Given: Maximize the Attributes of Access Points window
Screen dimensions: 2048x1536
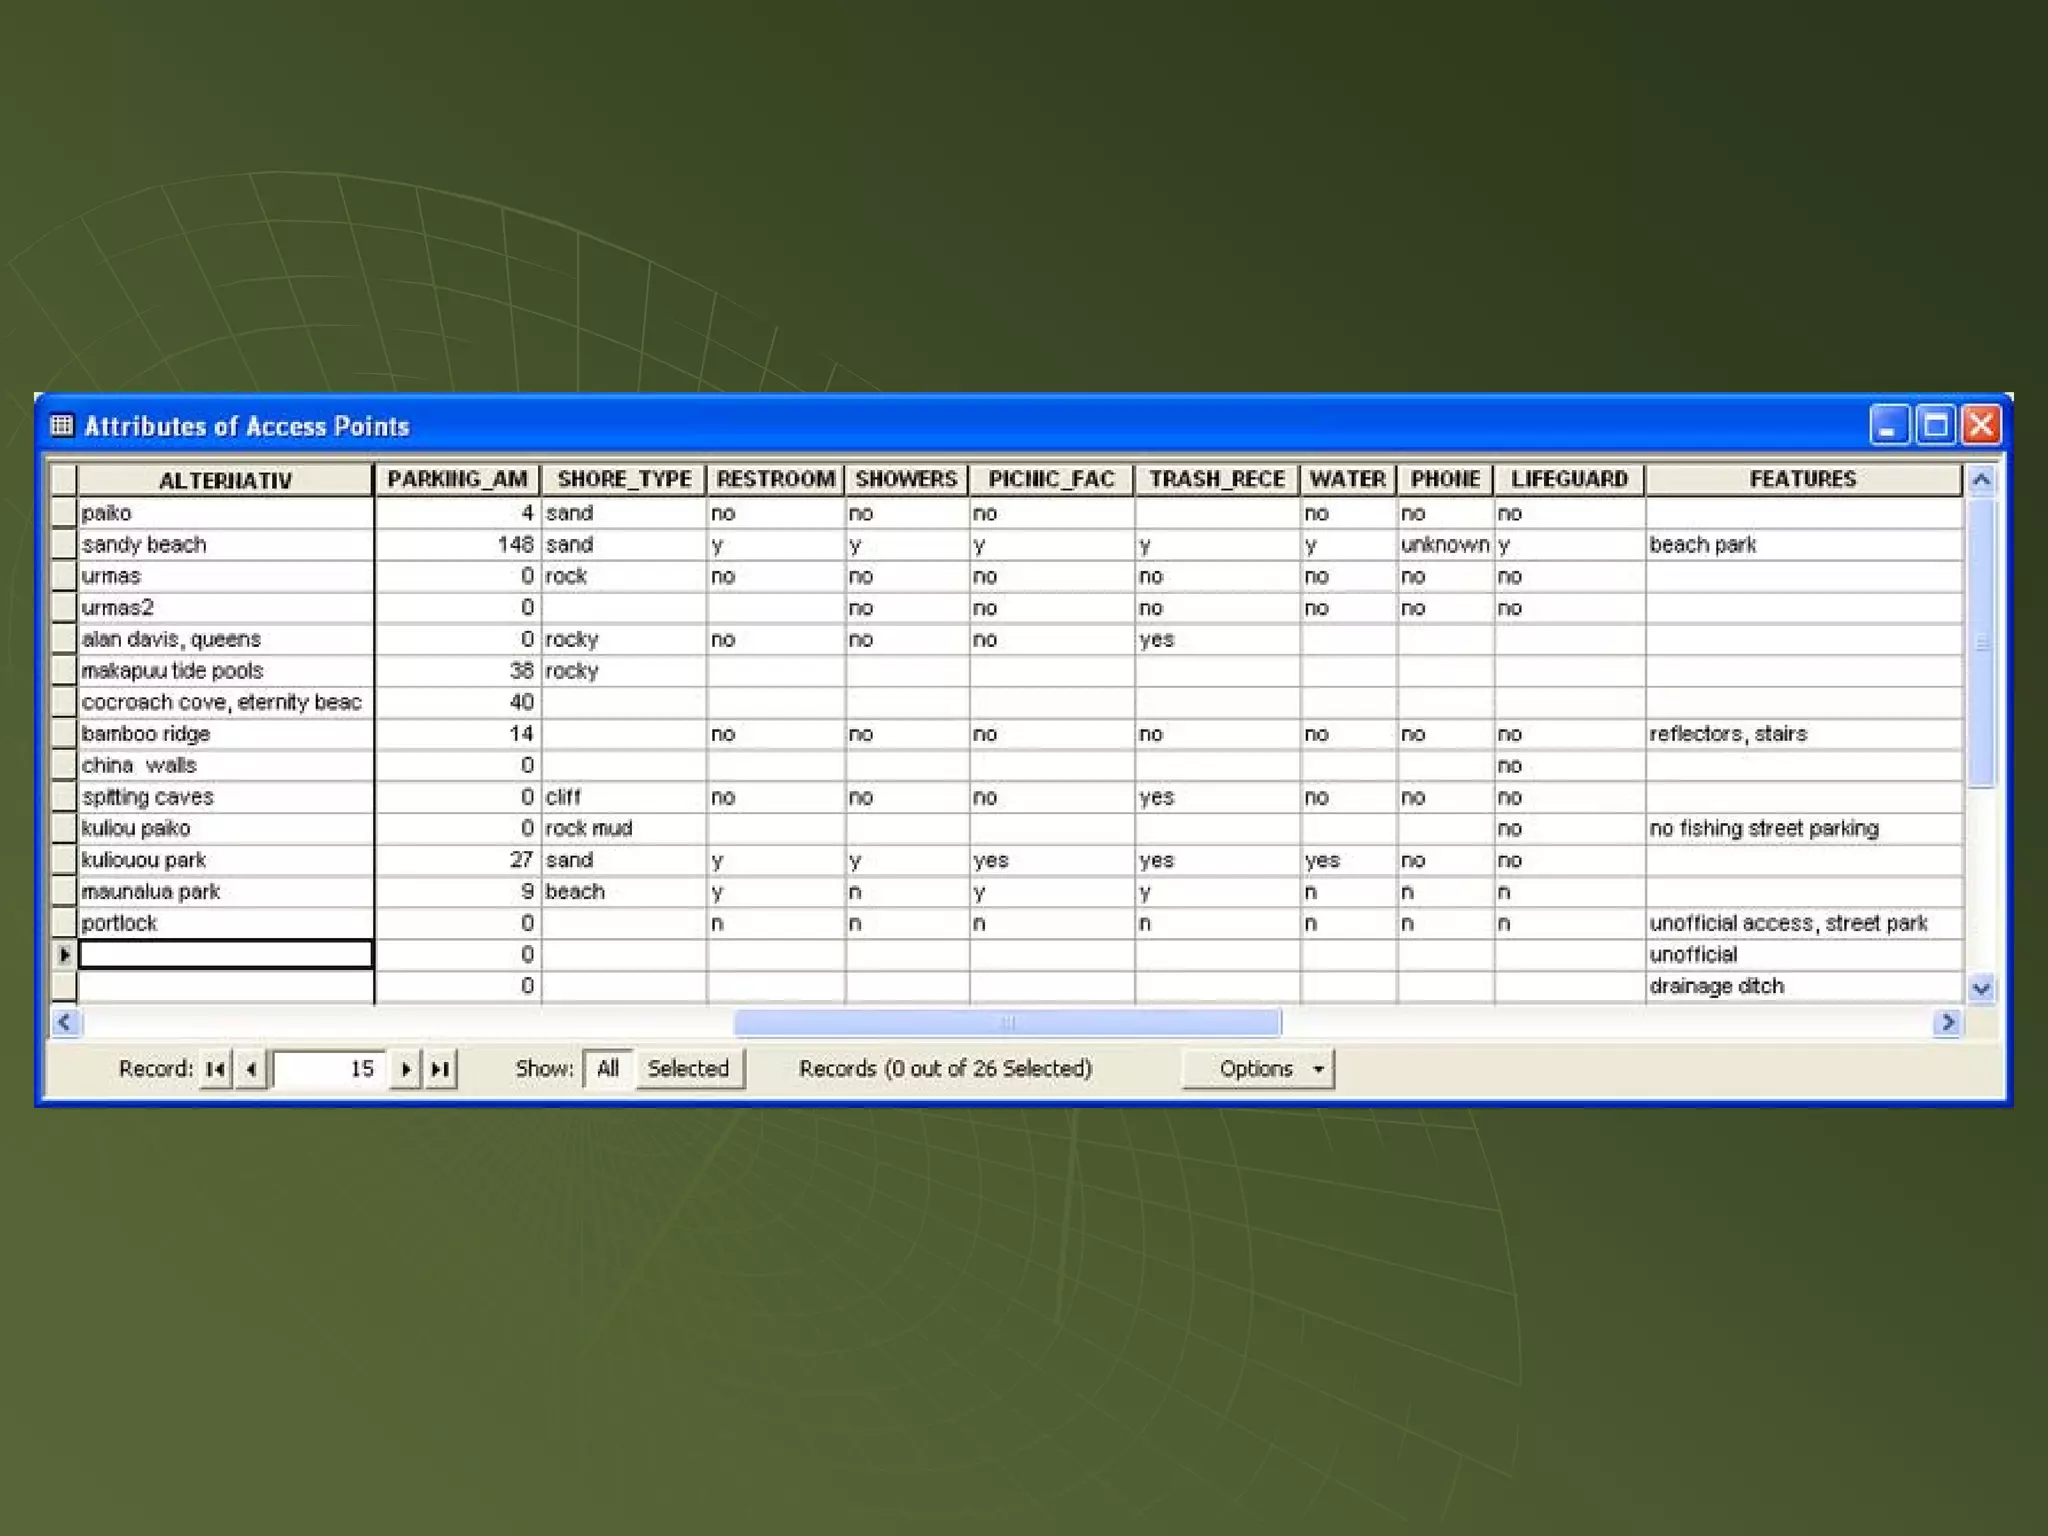Looking at the screenshot, I should tap(1935, 425).
